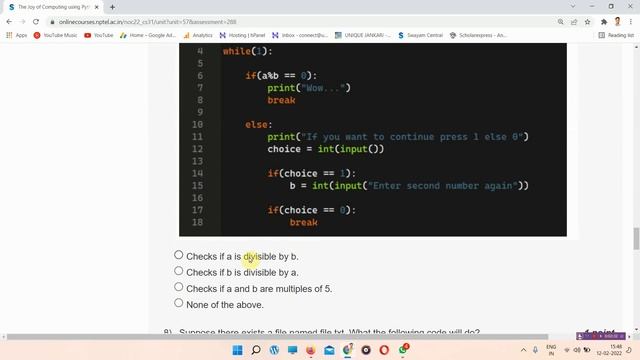Open 'Home - Google Ad...' bookmark
The height and width of the screenshot is (360, 640).
[148, 36]
